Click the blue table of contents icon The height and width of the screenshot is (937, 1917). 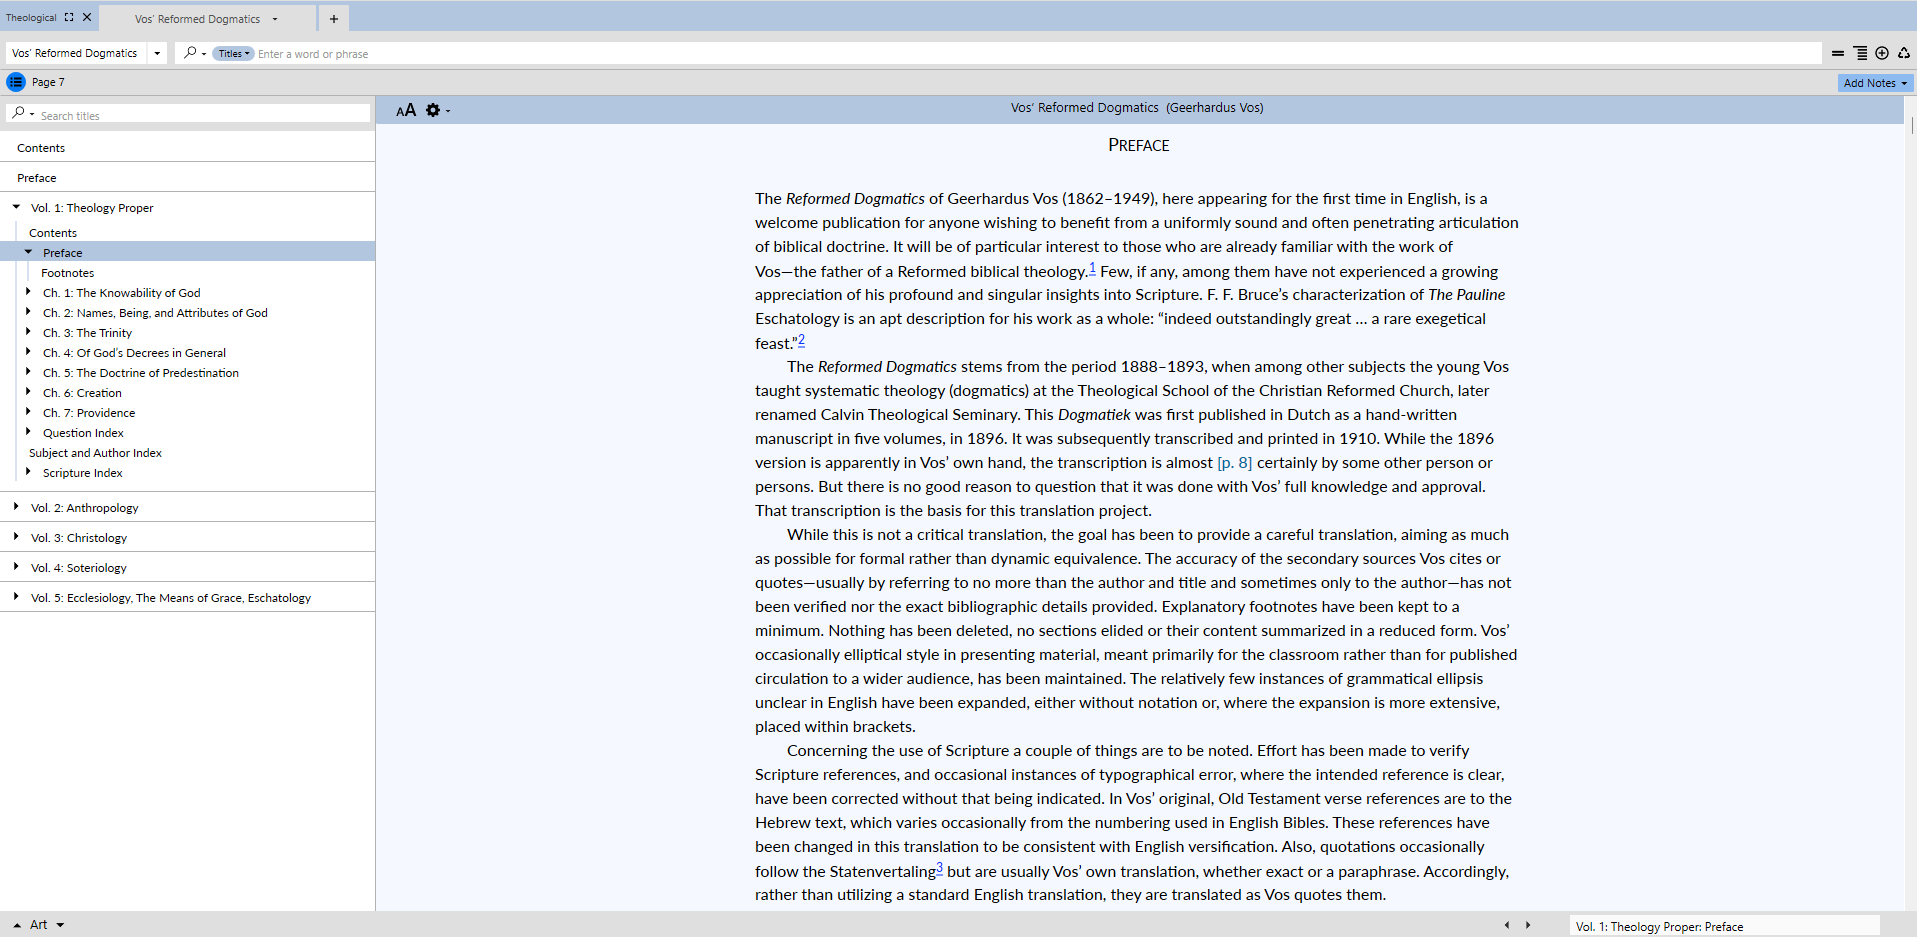coord(16,82)
